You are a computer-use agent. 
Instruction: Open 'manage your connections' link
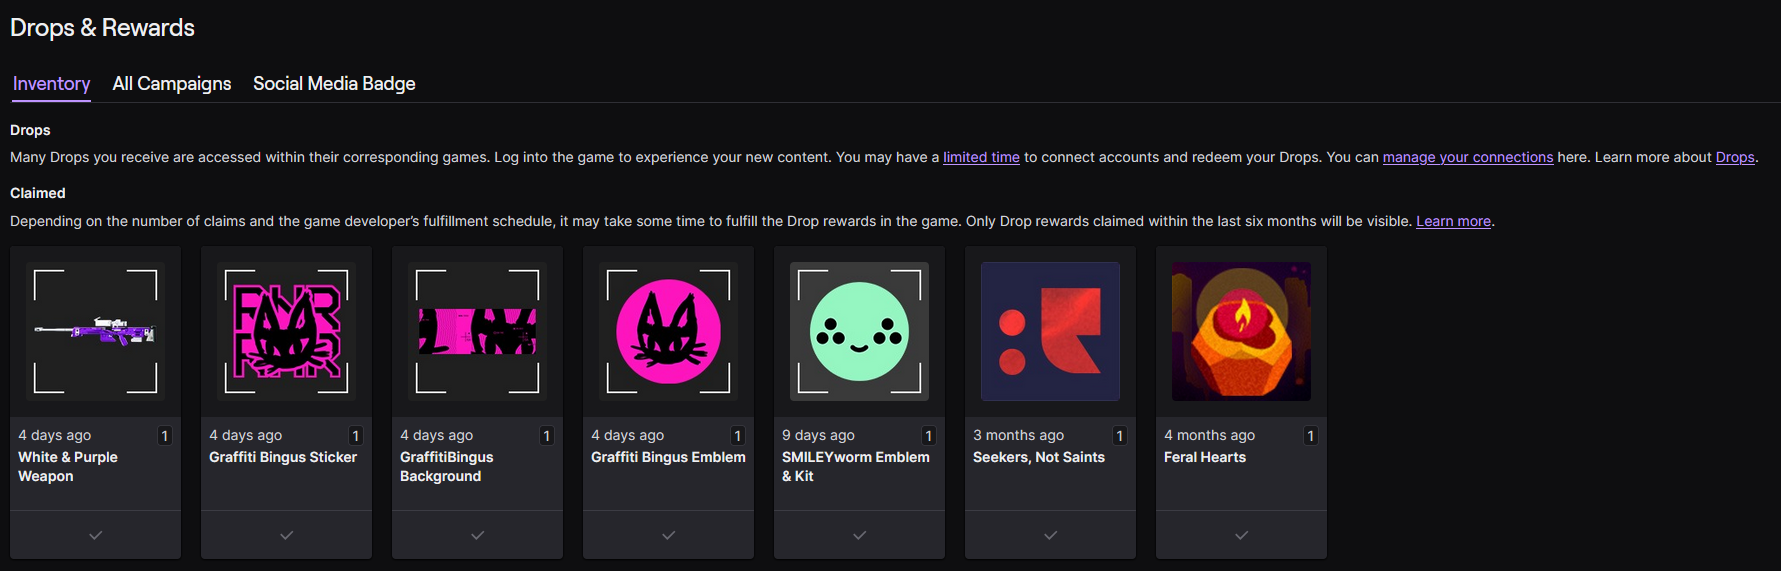click(x=1467, y=157)
